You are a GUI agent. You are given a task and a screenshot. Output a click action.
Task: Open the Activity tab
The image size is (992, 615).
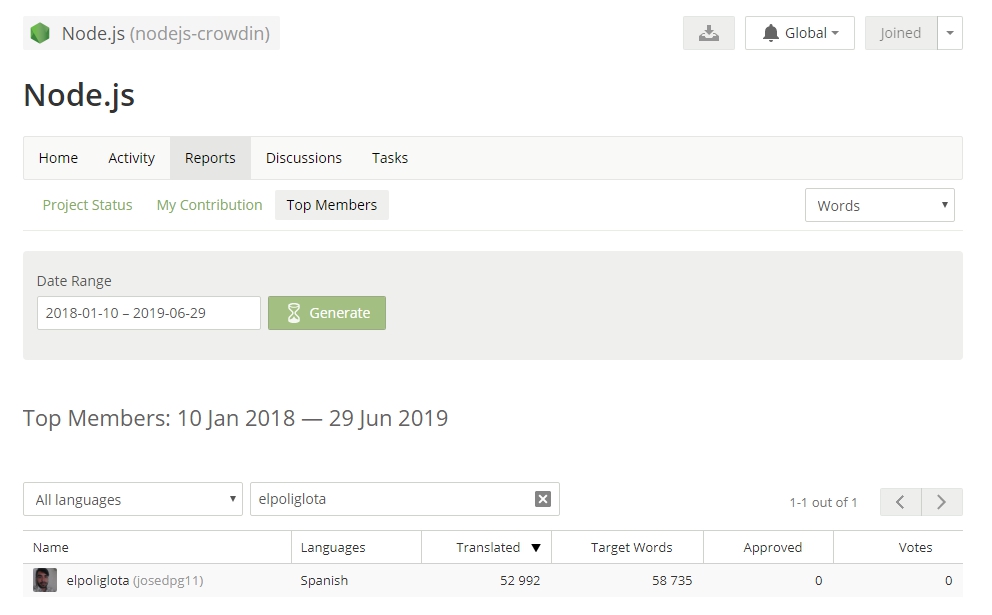[131, 158]
